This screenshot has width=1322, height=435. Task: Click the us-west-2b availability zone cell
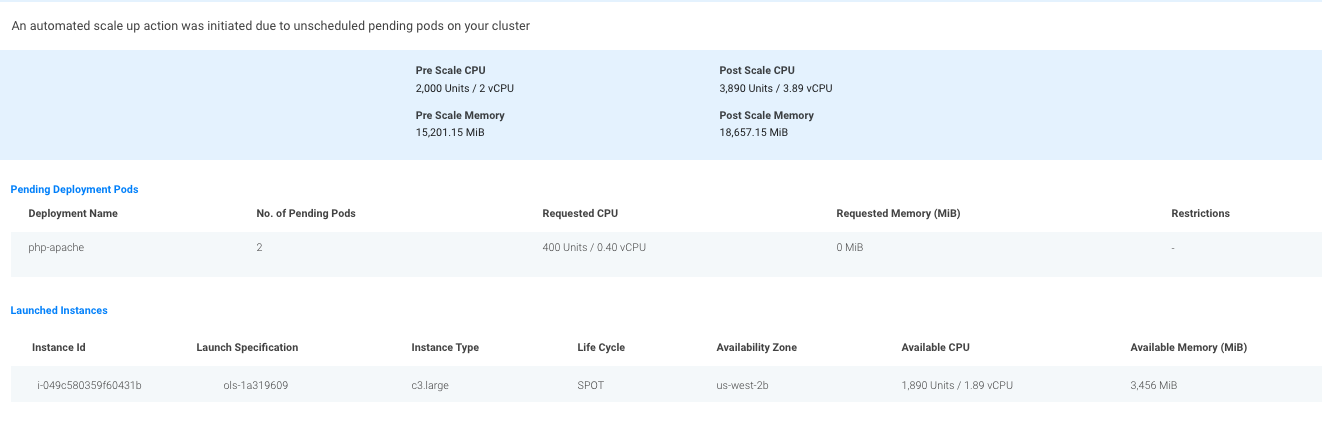pyautogui.click(x=743, y=385)
